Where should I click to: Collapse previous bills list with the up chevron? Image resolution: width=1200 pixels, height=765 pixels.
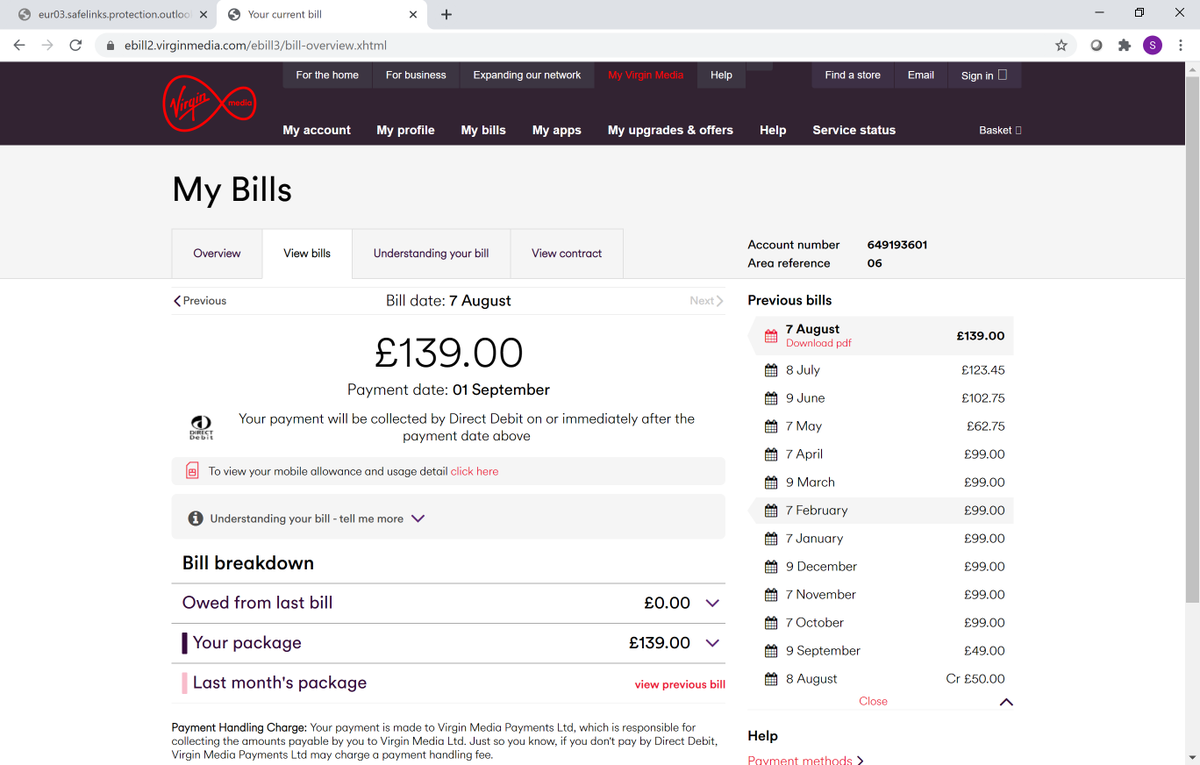(x=1006, y=702)
